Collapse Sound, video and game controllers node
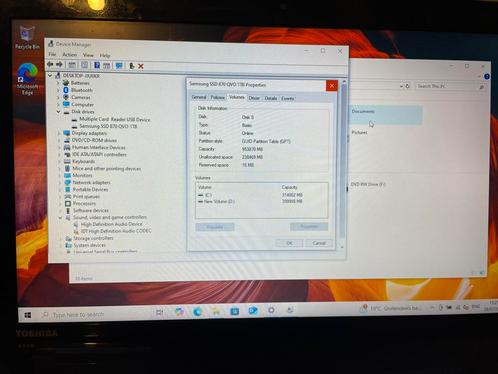498x374 pixels. tap(60, 217)
